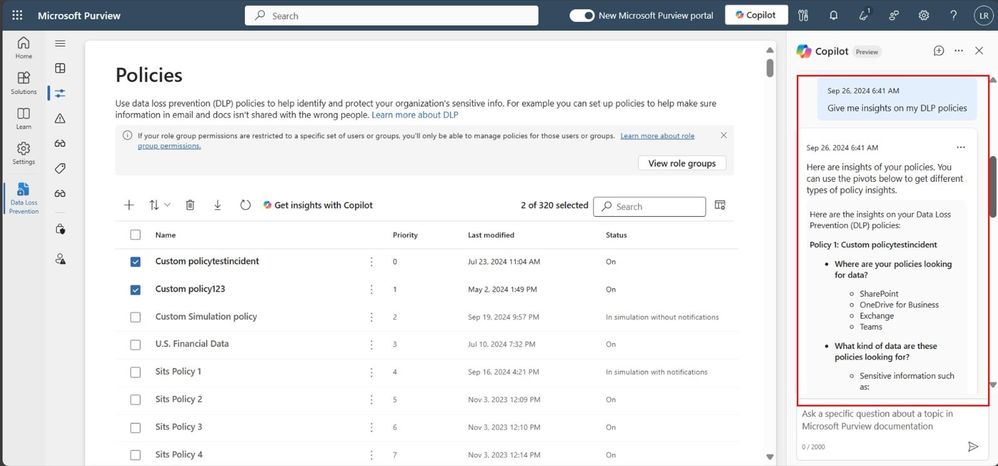Click the Copilot button in header
The image size is (998, 466).
click(x=756, y=15)
